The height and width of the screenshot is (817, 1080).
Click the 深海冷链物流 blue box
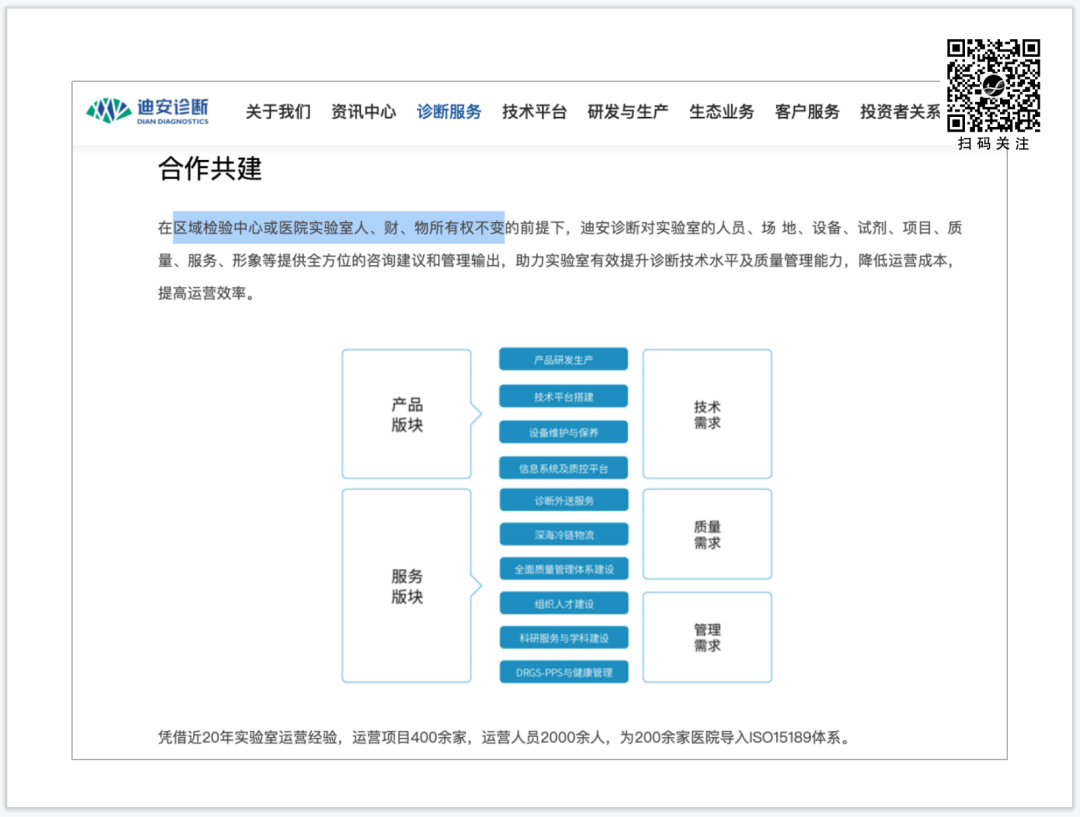(x=563, y=535)
